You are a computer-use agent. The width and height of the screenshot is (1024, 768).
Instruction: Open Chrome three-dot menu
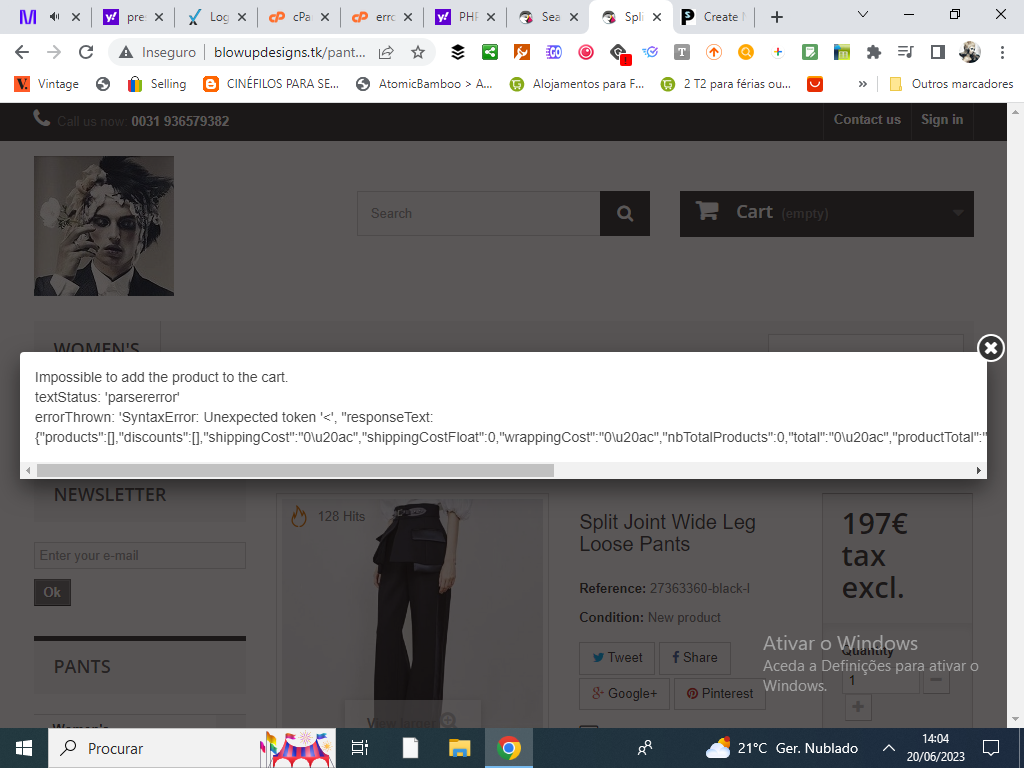click(1002, 52)
